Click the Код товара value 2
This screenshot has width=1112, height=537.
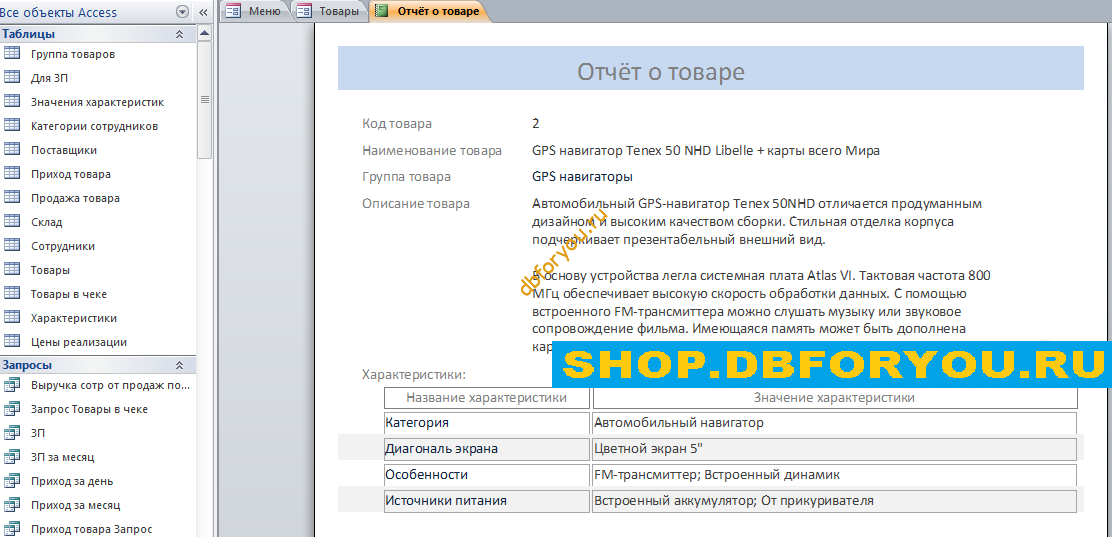click(x=536, y=123)
